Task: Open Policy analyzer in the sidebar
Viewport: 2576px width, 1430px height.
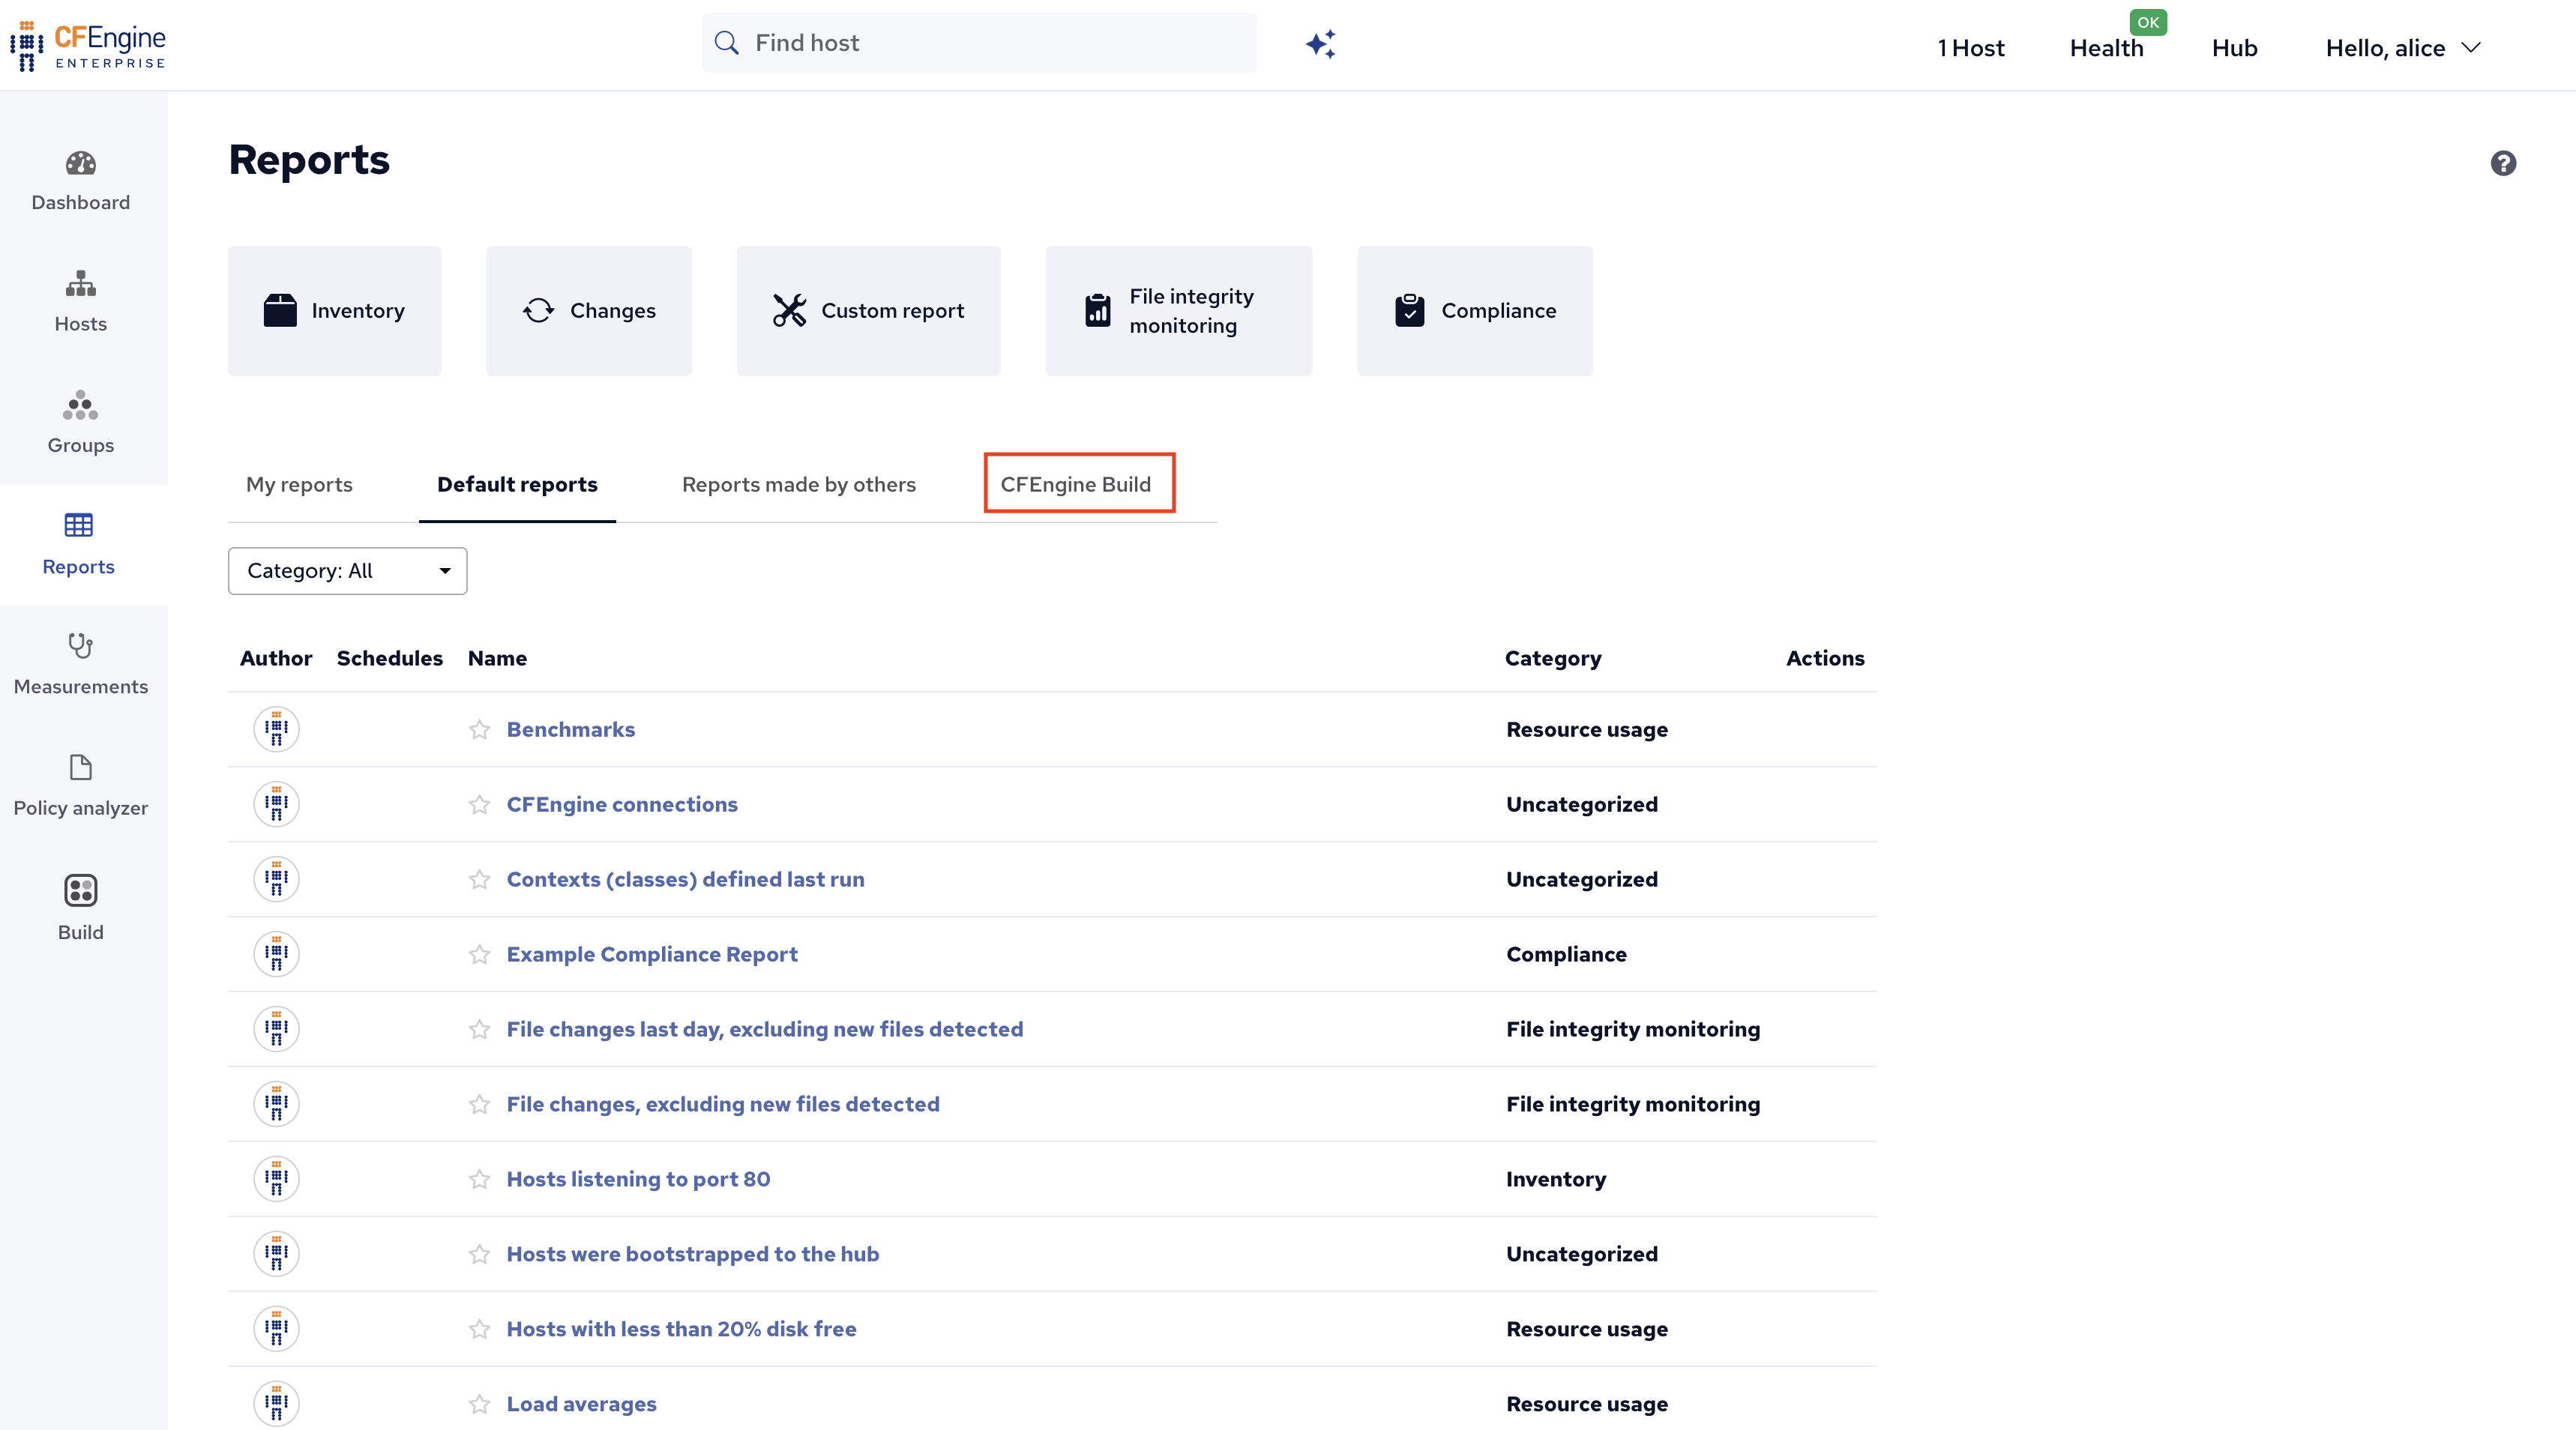Action: tap(81, 787)
